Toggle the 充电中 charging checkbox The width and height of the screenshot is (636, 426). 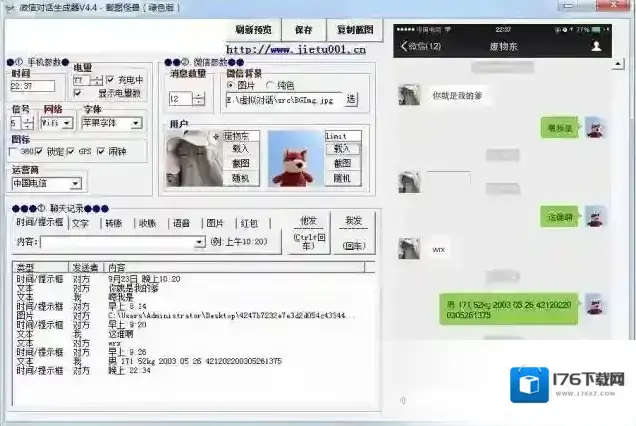pos(110,80)
